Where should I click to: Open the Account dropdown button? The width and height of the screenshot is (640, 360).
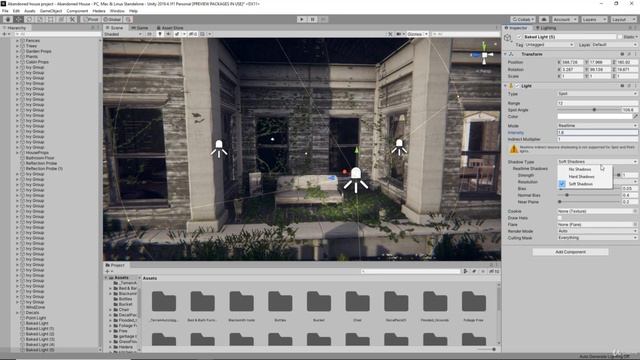(x=564, y=19)
